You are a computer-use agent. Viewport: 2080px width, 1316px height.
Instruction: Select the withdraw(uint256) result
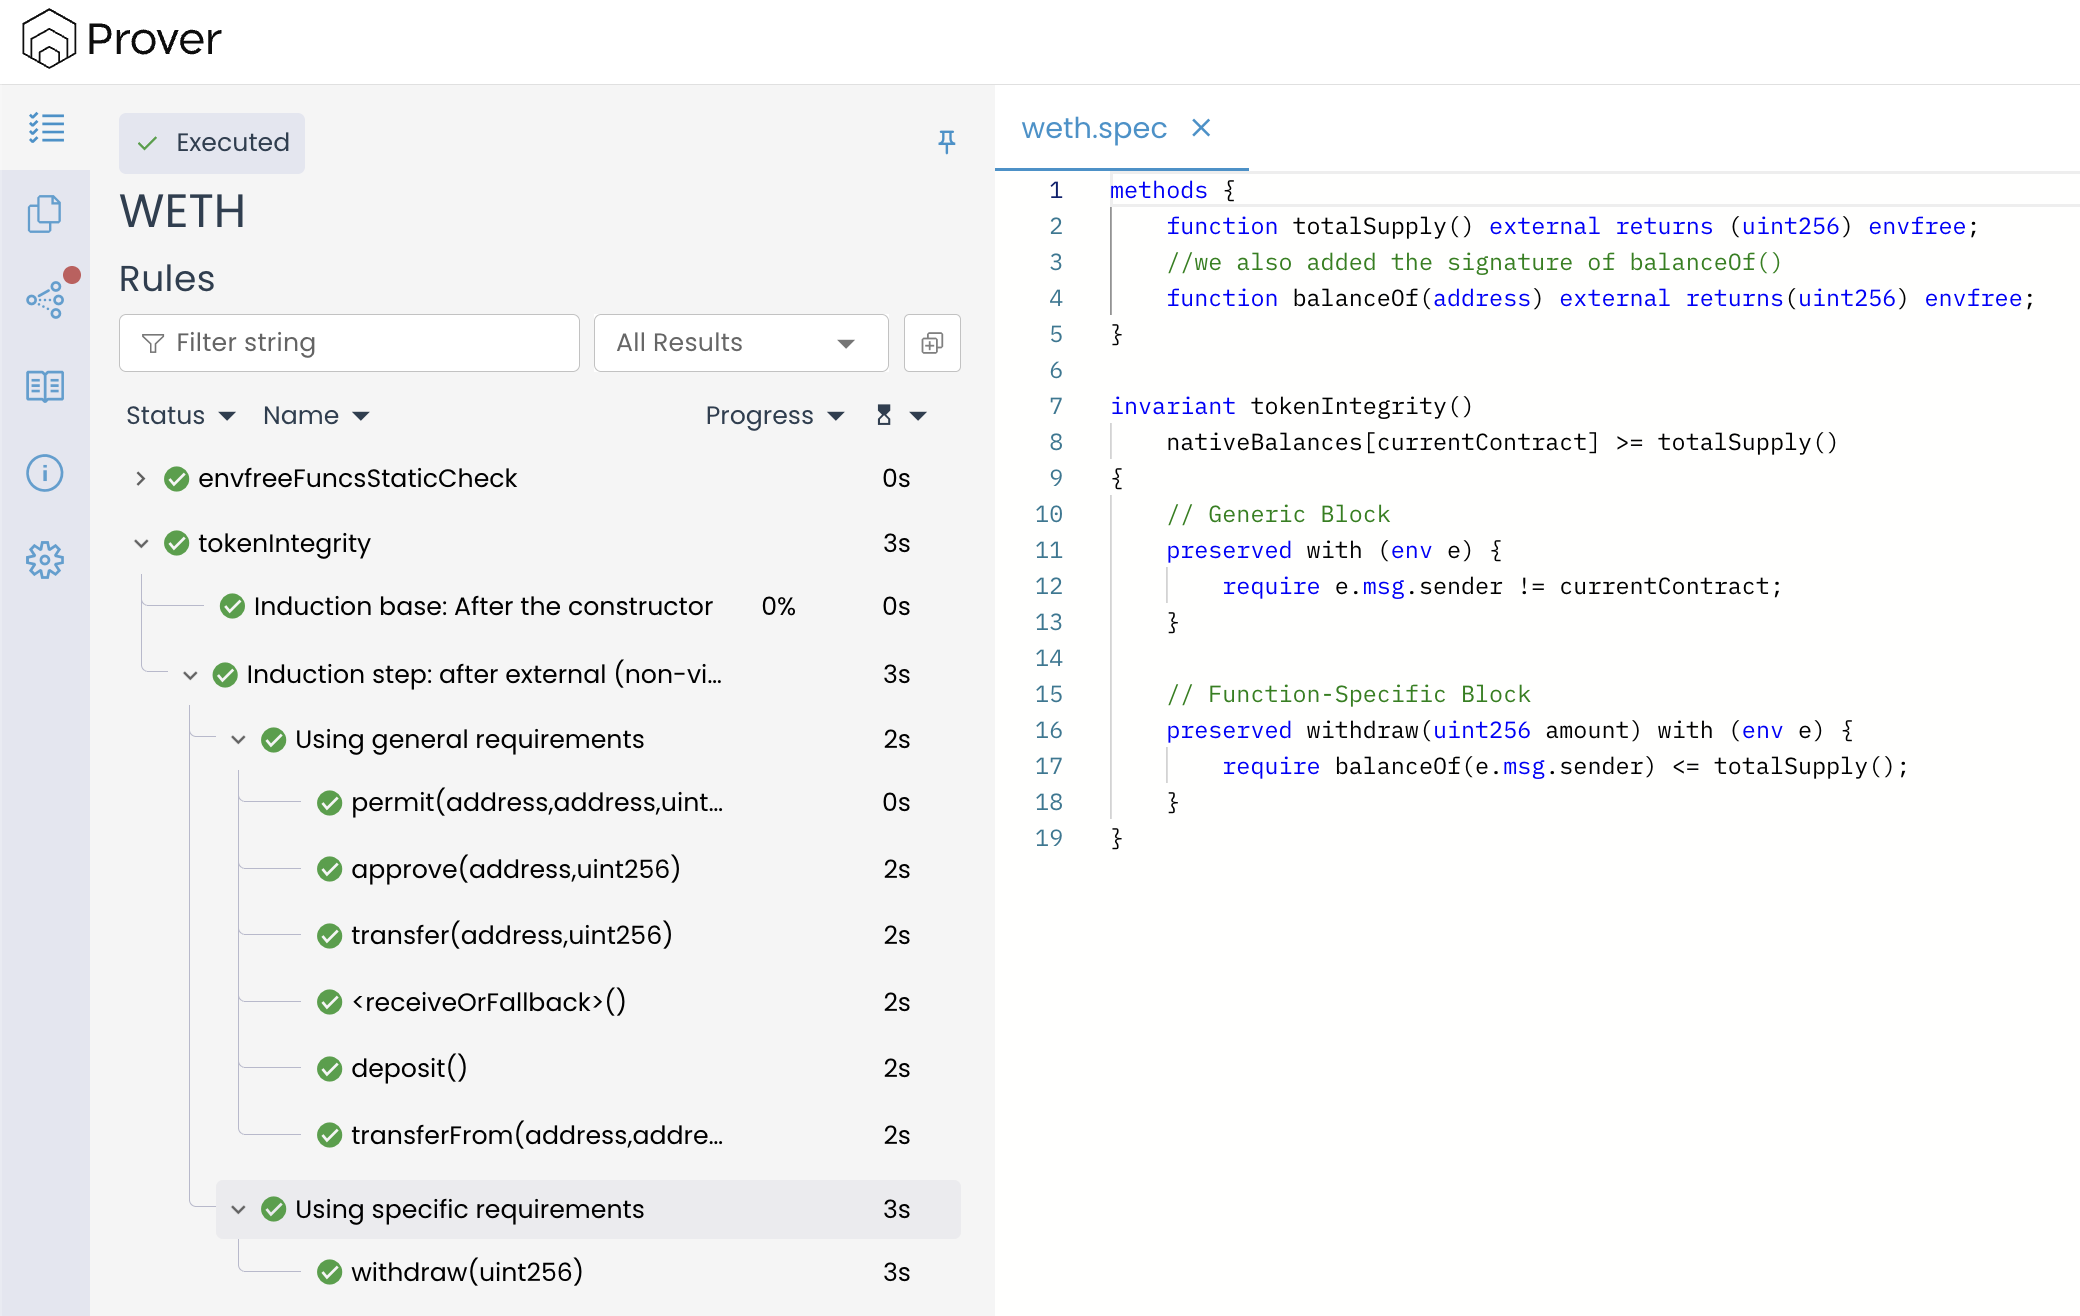click(466, 1272)
